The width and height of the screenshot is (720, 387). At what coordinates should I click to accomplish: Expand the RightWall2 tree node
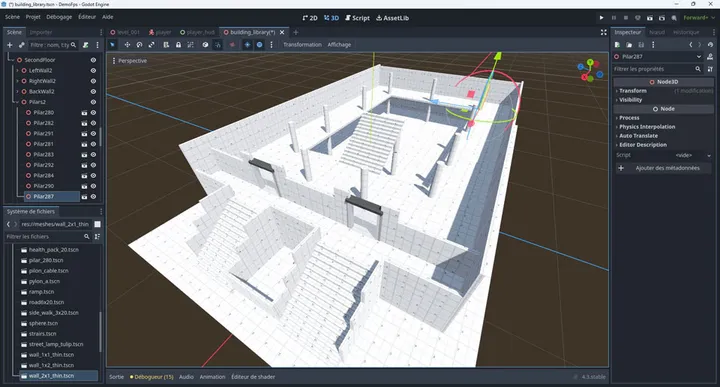pos(17,81)
